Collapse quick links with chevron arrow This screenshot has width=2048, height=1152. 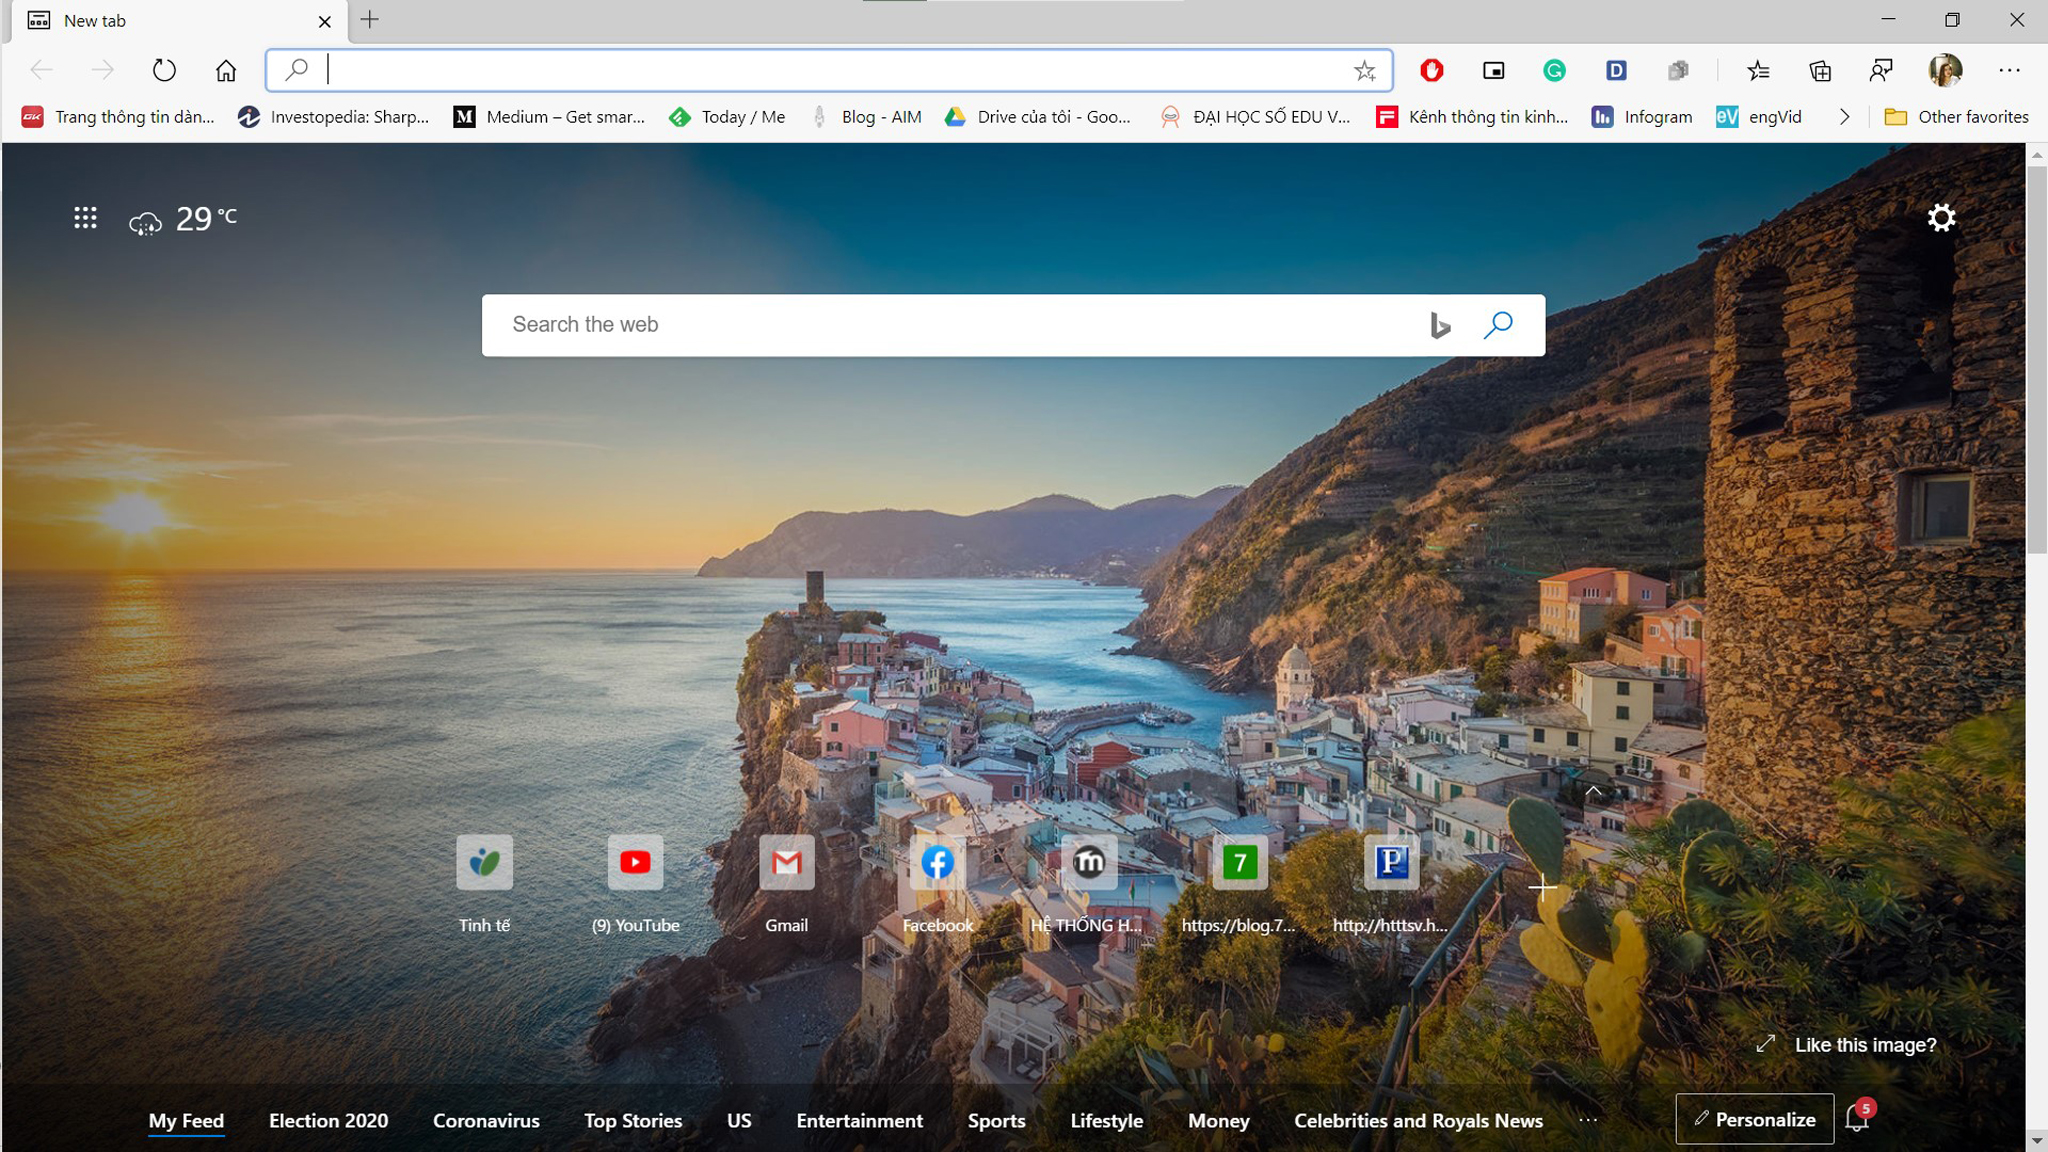[1593, 791]
